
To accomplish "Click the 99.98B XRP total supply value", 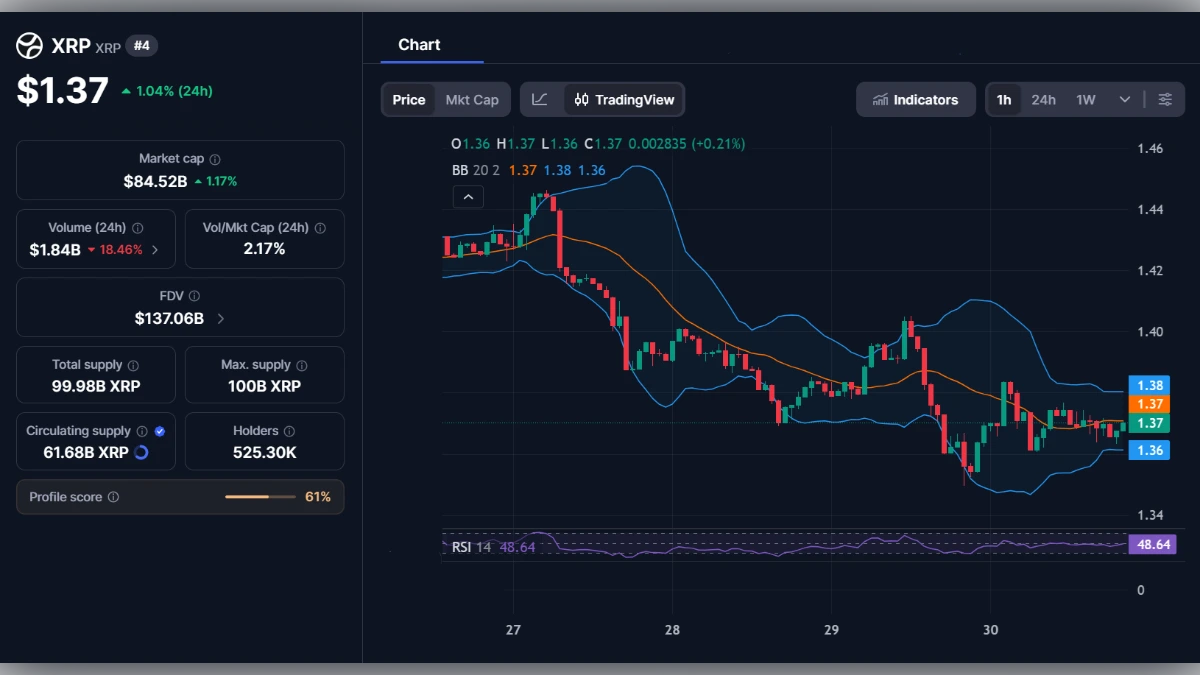I will 96,386.
